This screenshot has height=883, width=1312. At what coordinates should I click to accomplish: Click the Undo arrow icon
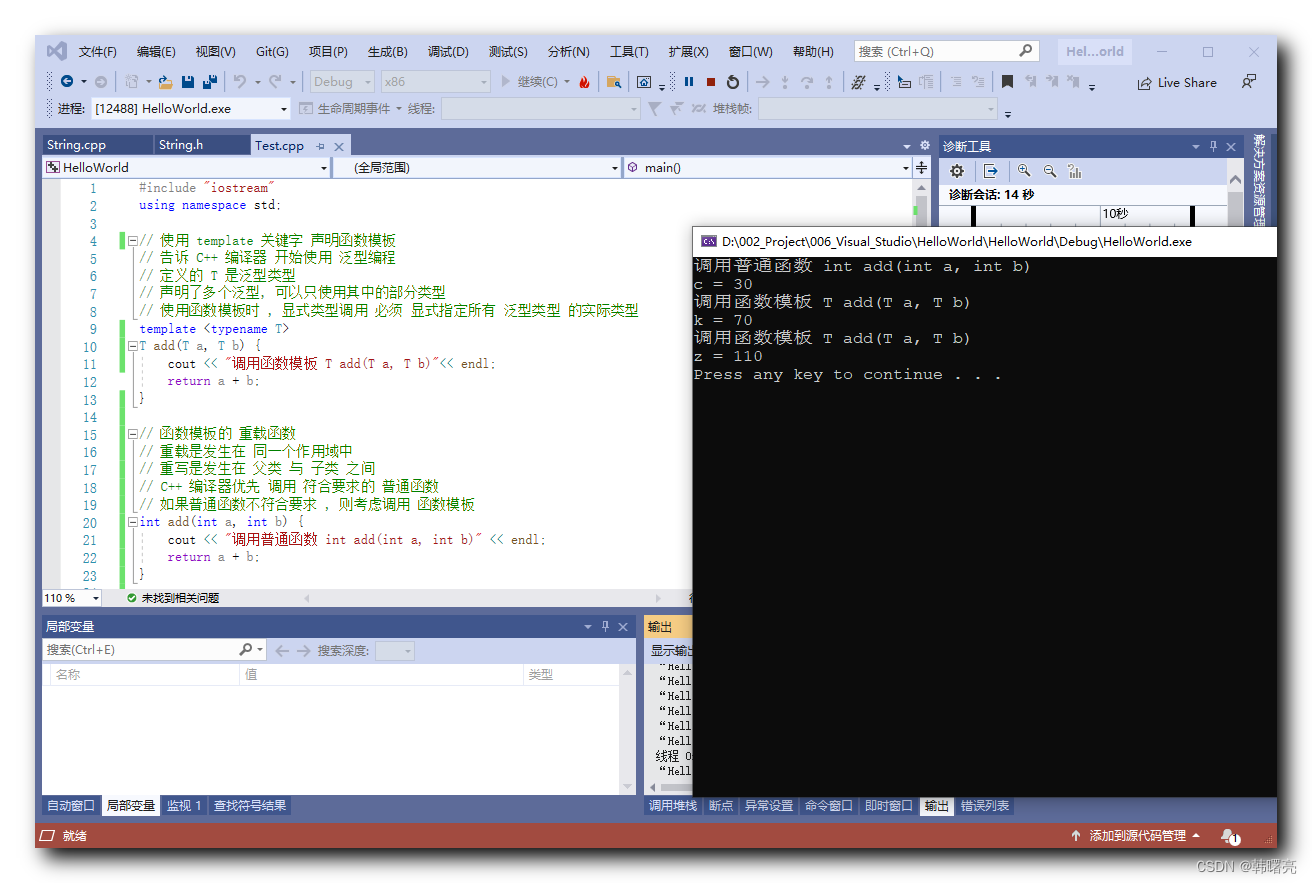tap(240, 82)
